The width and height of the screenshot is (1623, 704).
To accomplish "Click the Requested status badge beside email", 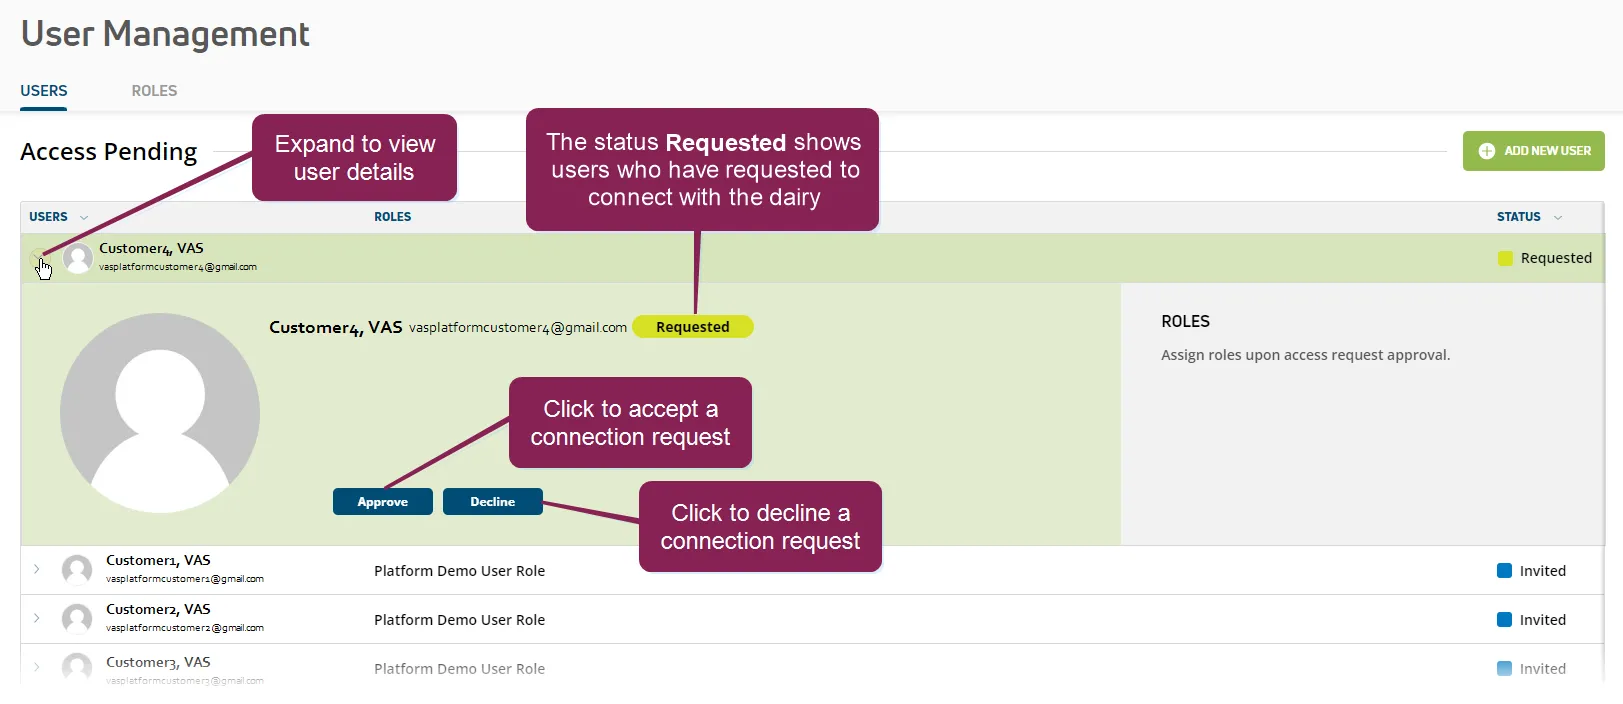I will coord(693,327).
